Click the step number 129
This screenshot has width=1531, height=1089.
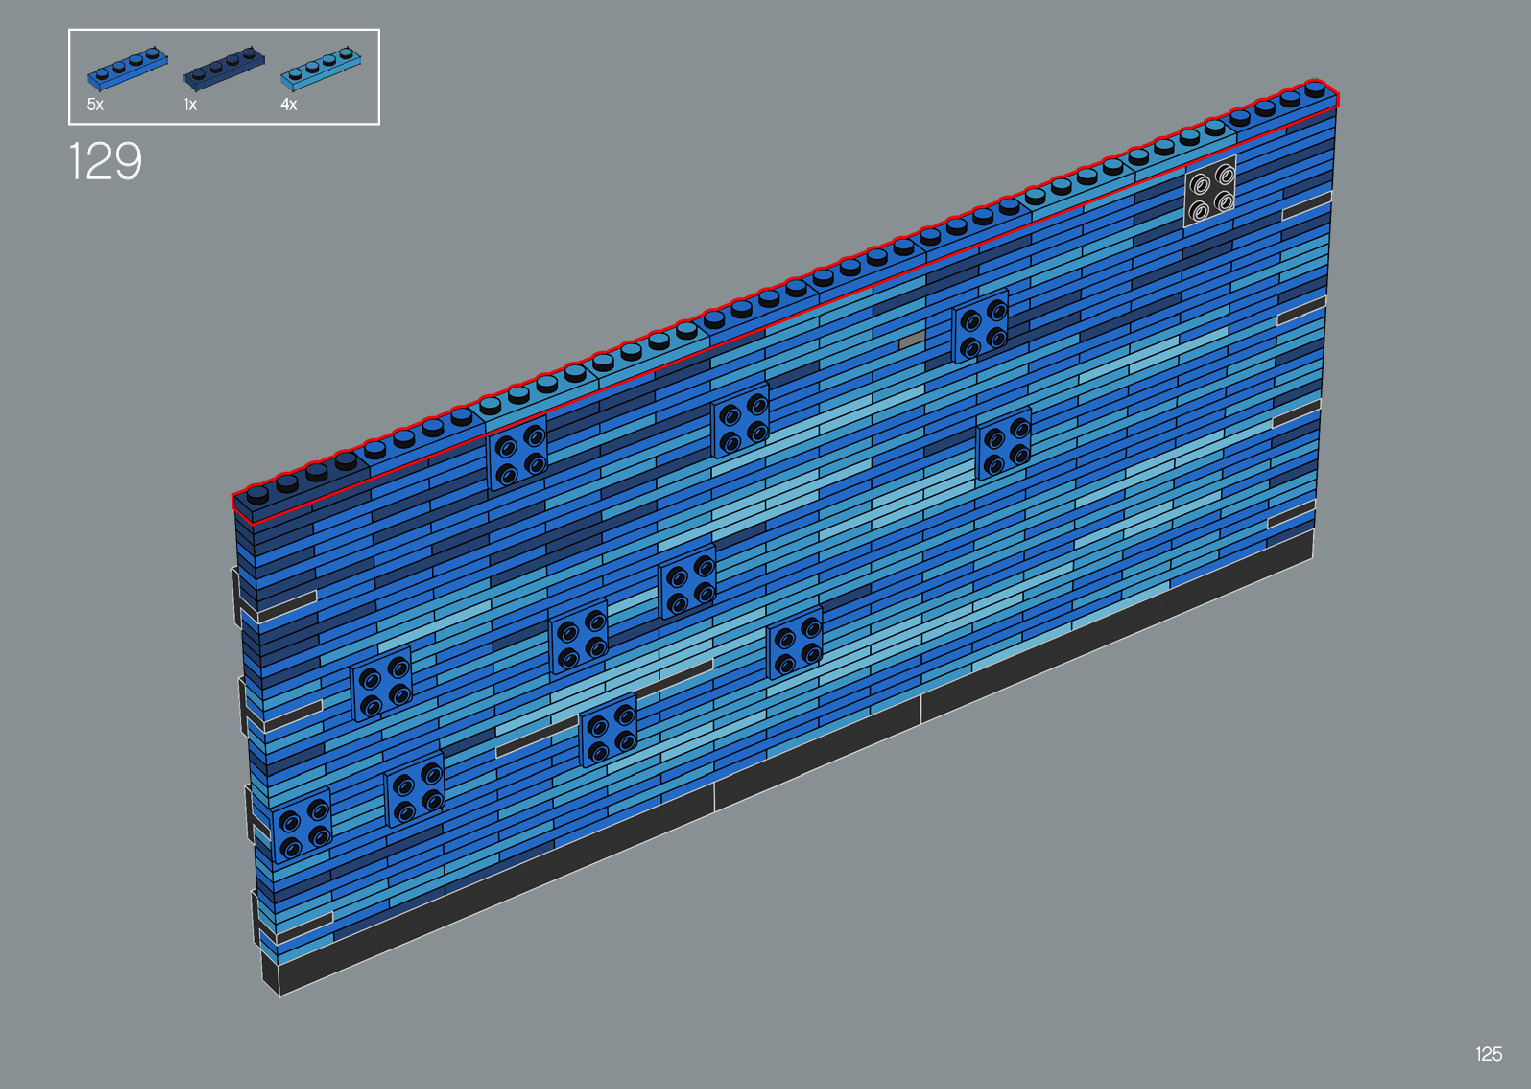[105, 162]
